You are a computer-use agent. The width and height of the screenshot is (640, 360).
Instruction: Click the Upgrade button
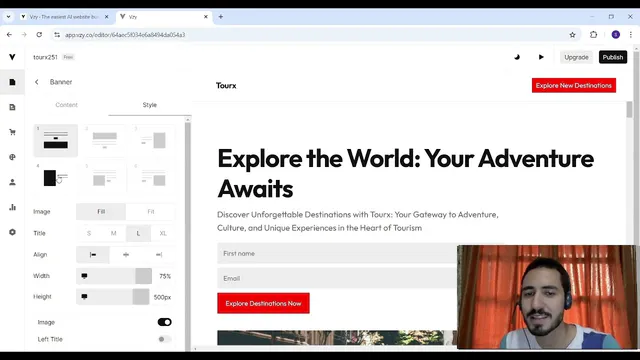point(576,57)
